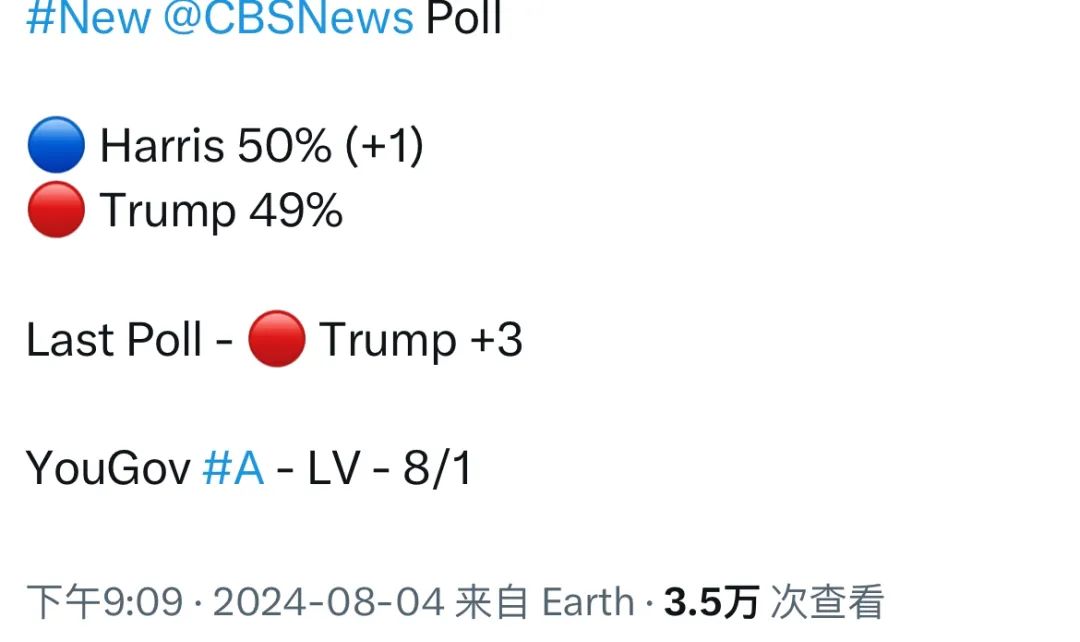The height and width of the screenshot is (642, 1080).
Task: Click the 3.5万 view count
Action: coord(712,601)
